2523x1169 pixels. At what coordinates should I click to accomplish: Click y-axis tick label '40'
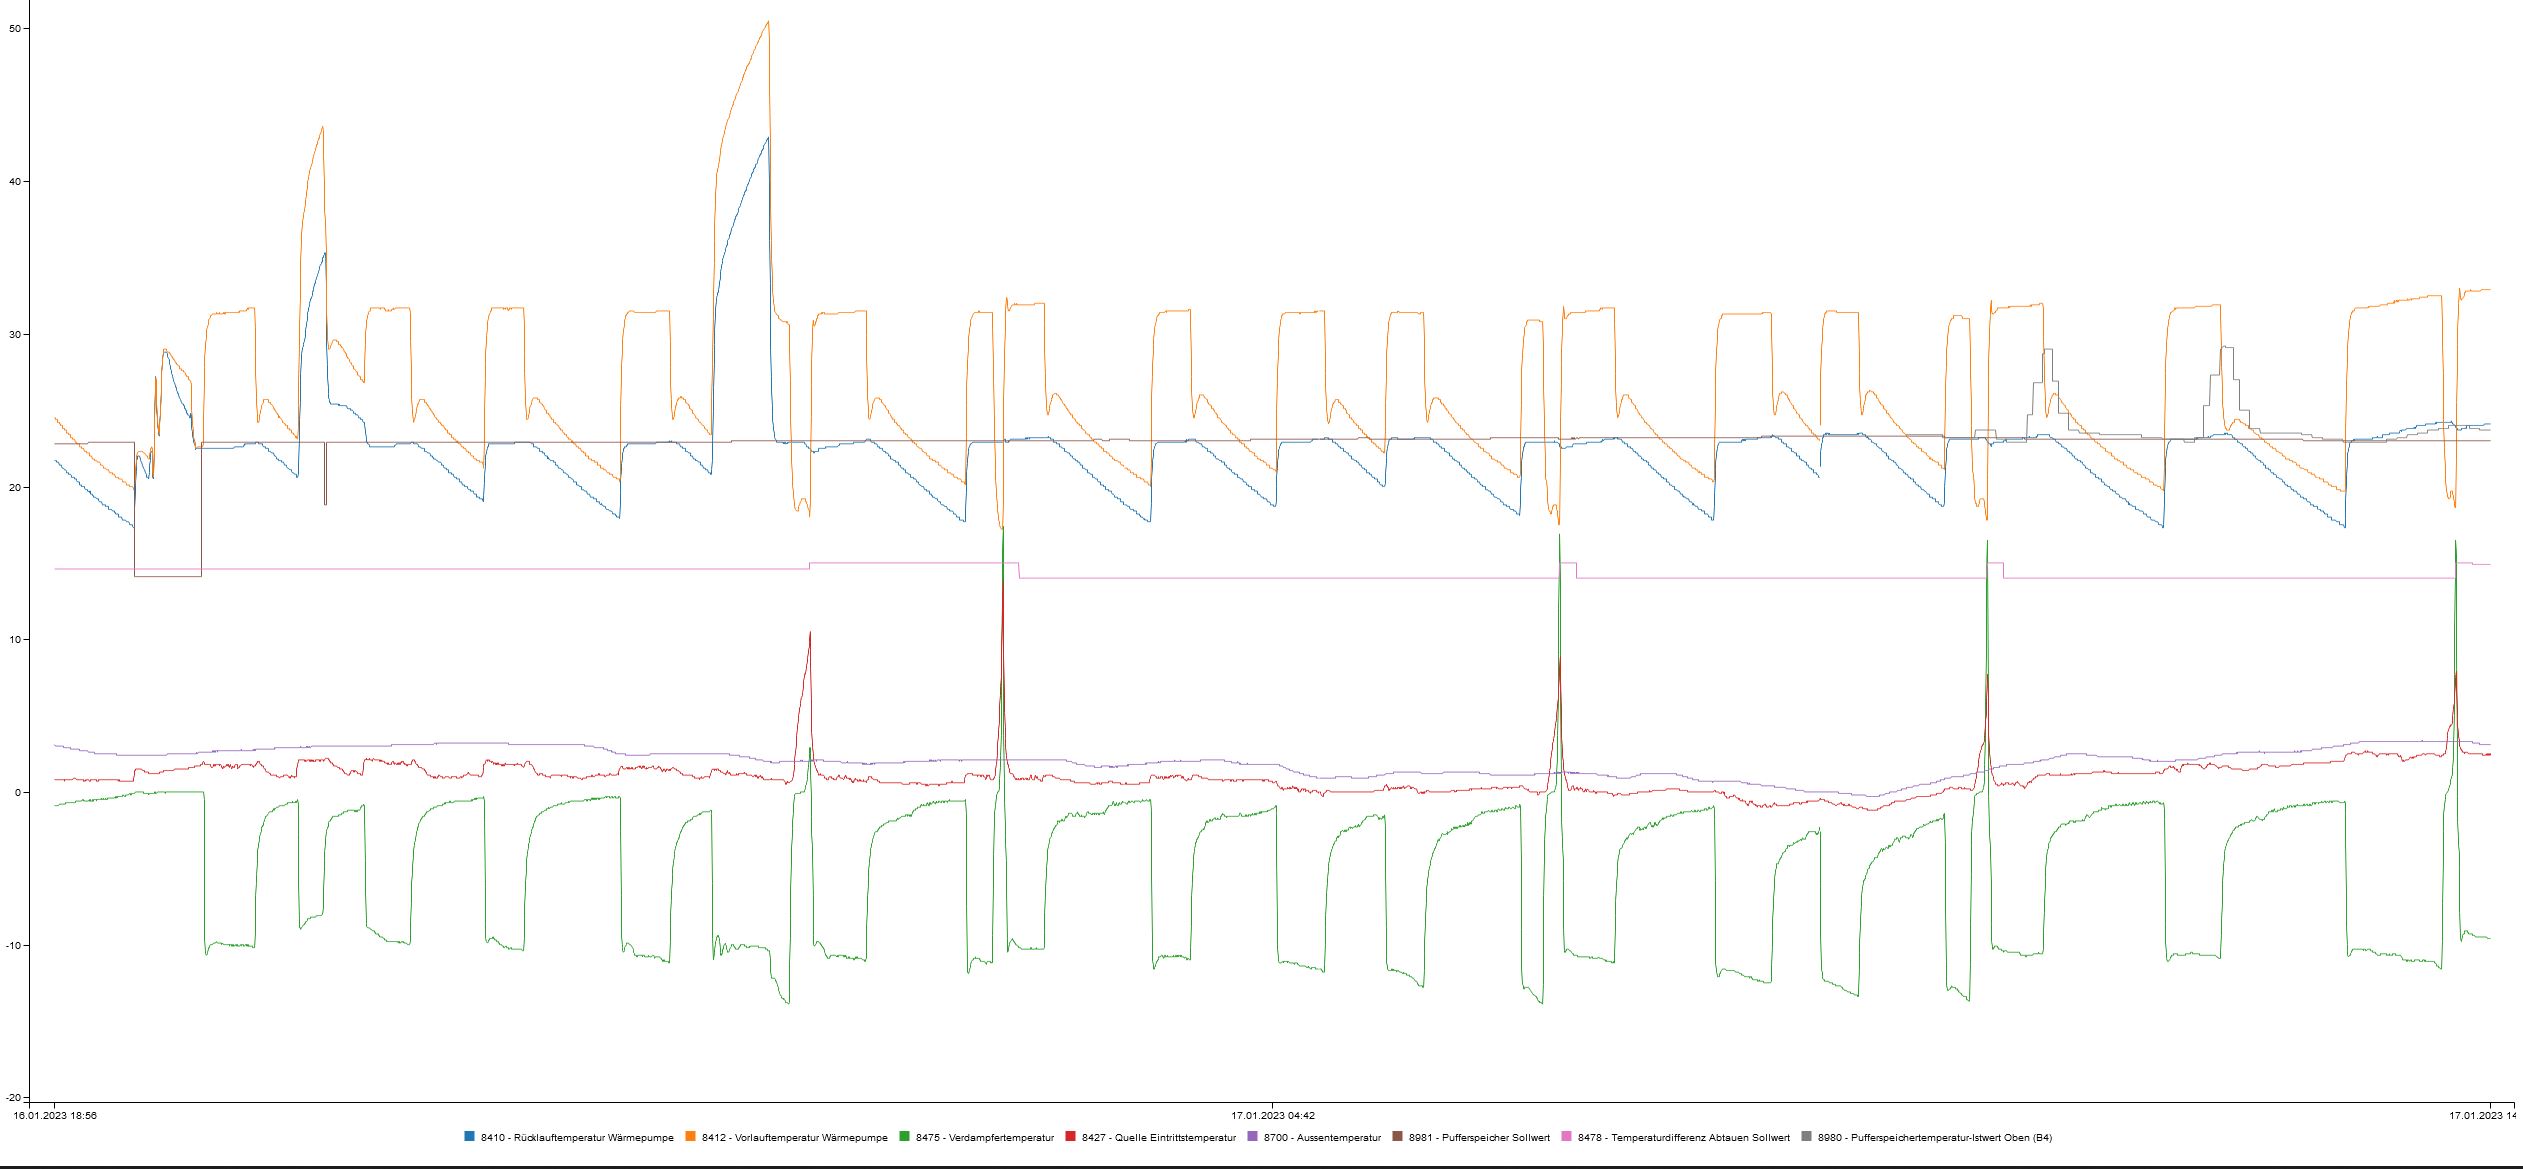(14, 182)
